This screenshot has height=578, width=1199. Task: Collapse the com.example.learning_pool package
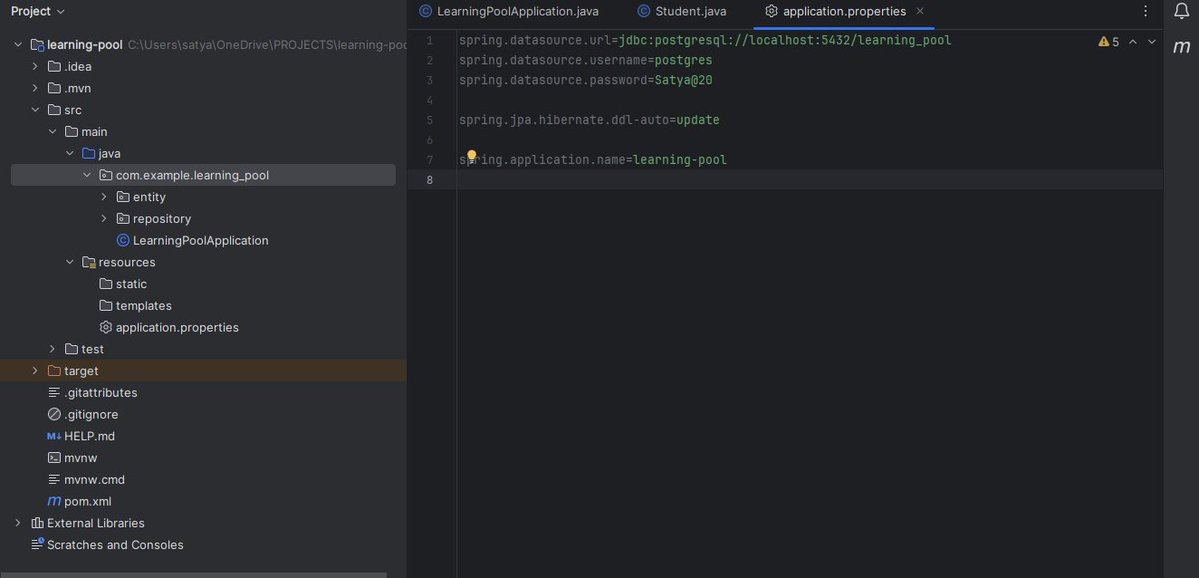(x=86, y=175)
